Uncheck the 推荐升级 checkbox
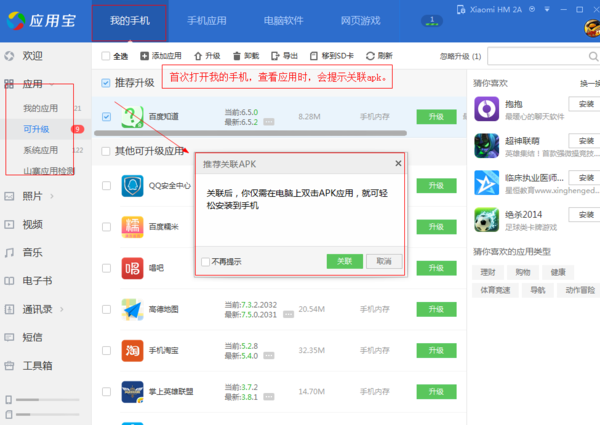 (x=106, y=83)
